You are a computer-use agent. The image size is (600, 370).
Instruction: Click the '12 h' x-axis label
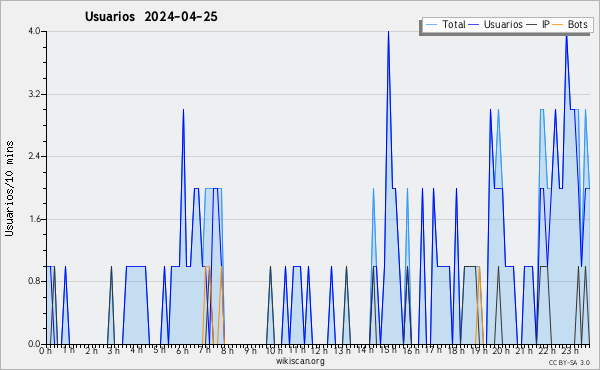(x=319, y=351)
